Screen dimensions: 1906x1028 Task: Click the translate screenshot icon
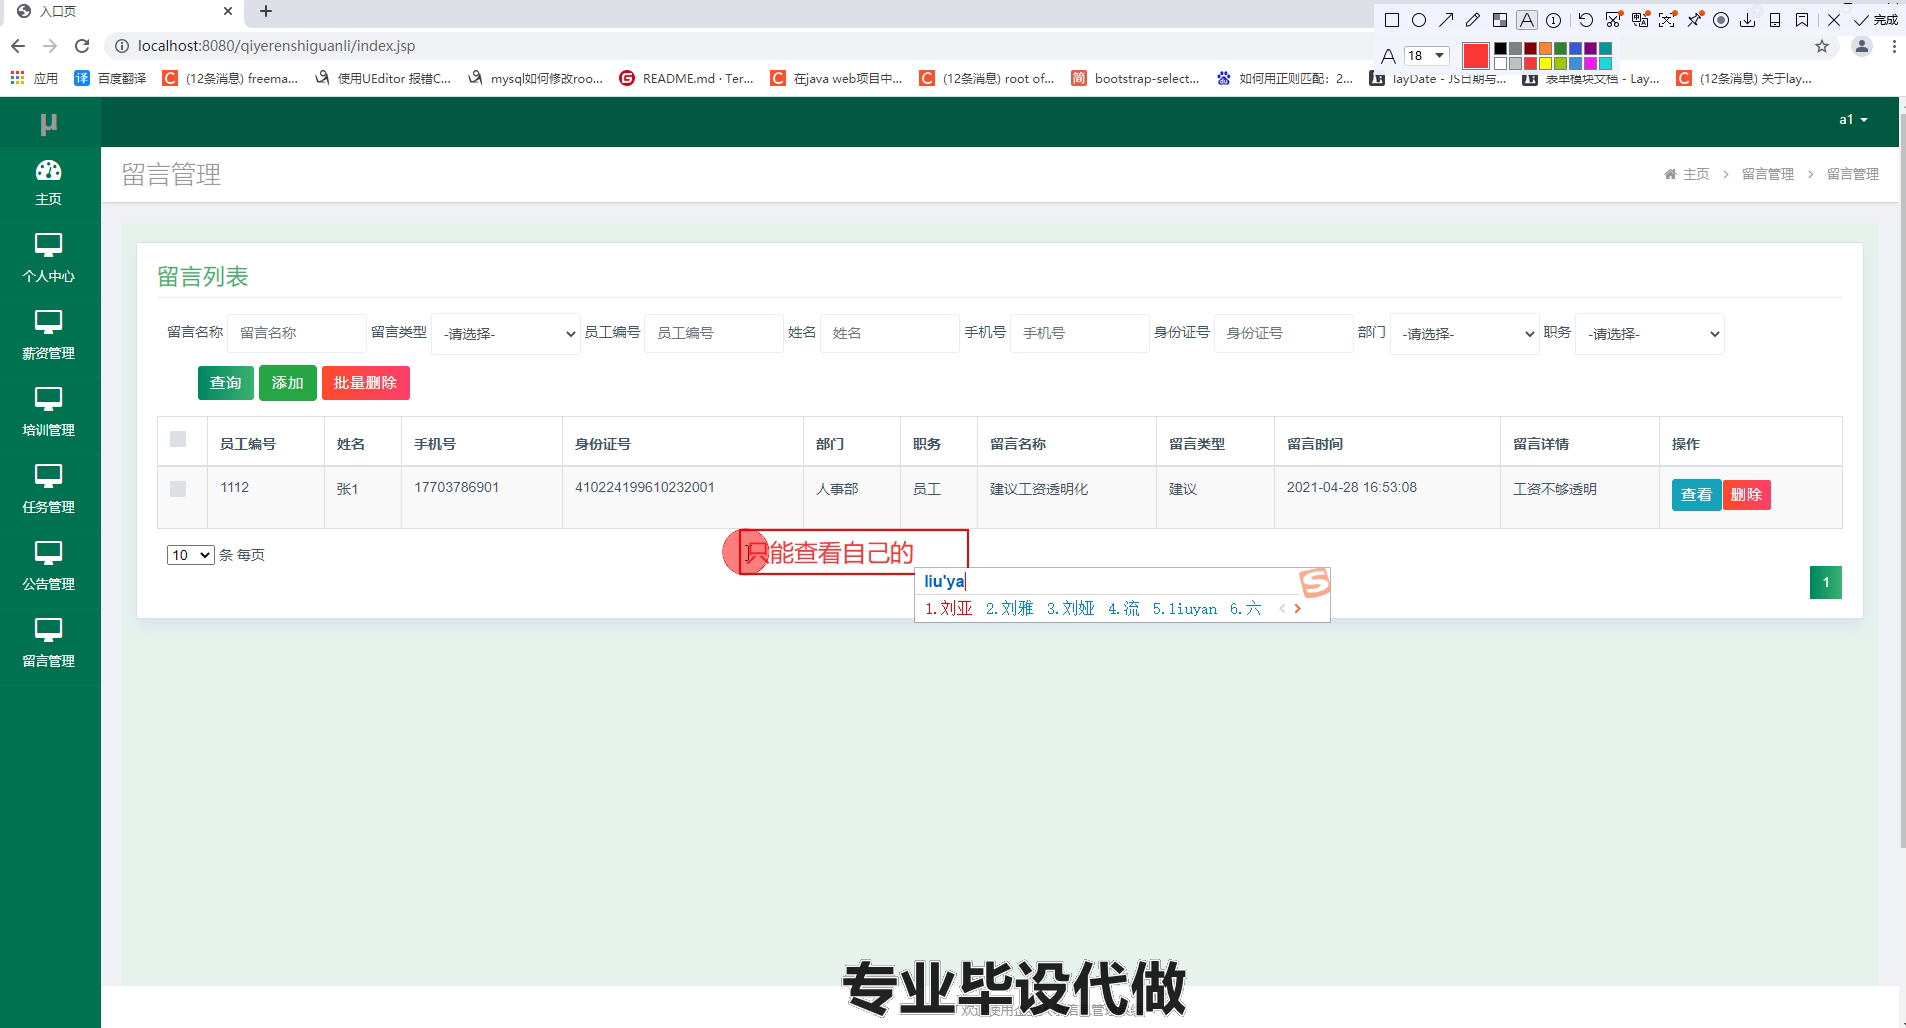(x=1640, y=20)
